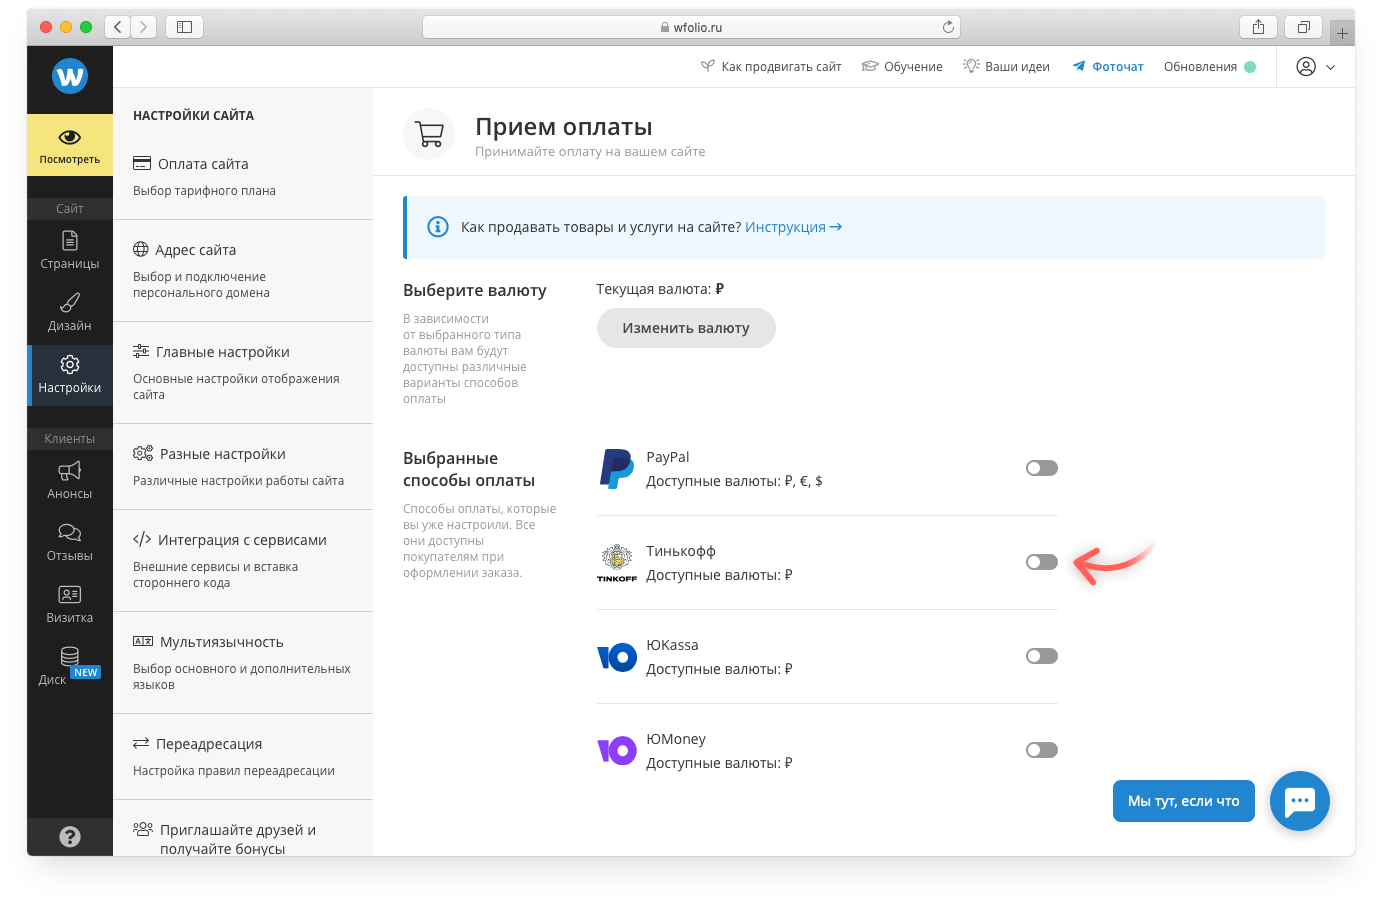This screenshot has height=900, width=1382.
Task: Enable the PayPal payment toggle
Action: 1042,468
